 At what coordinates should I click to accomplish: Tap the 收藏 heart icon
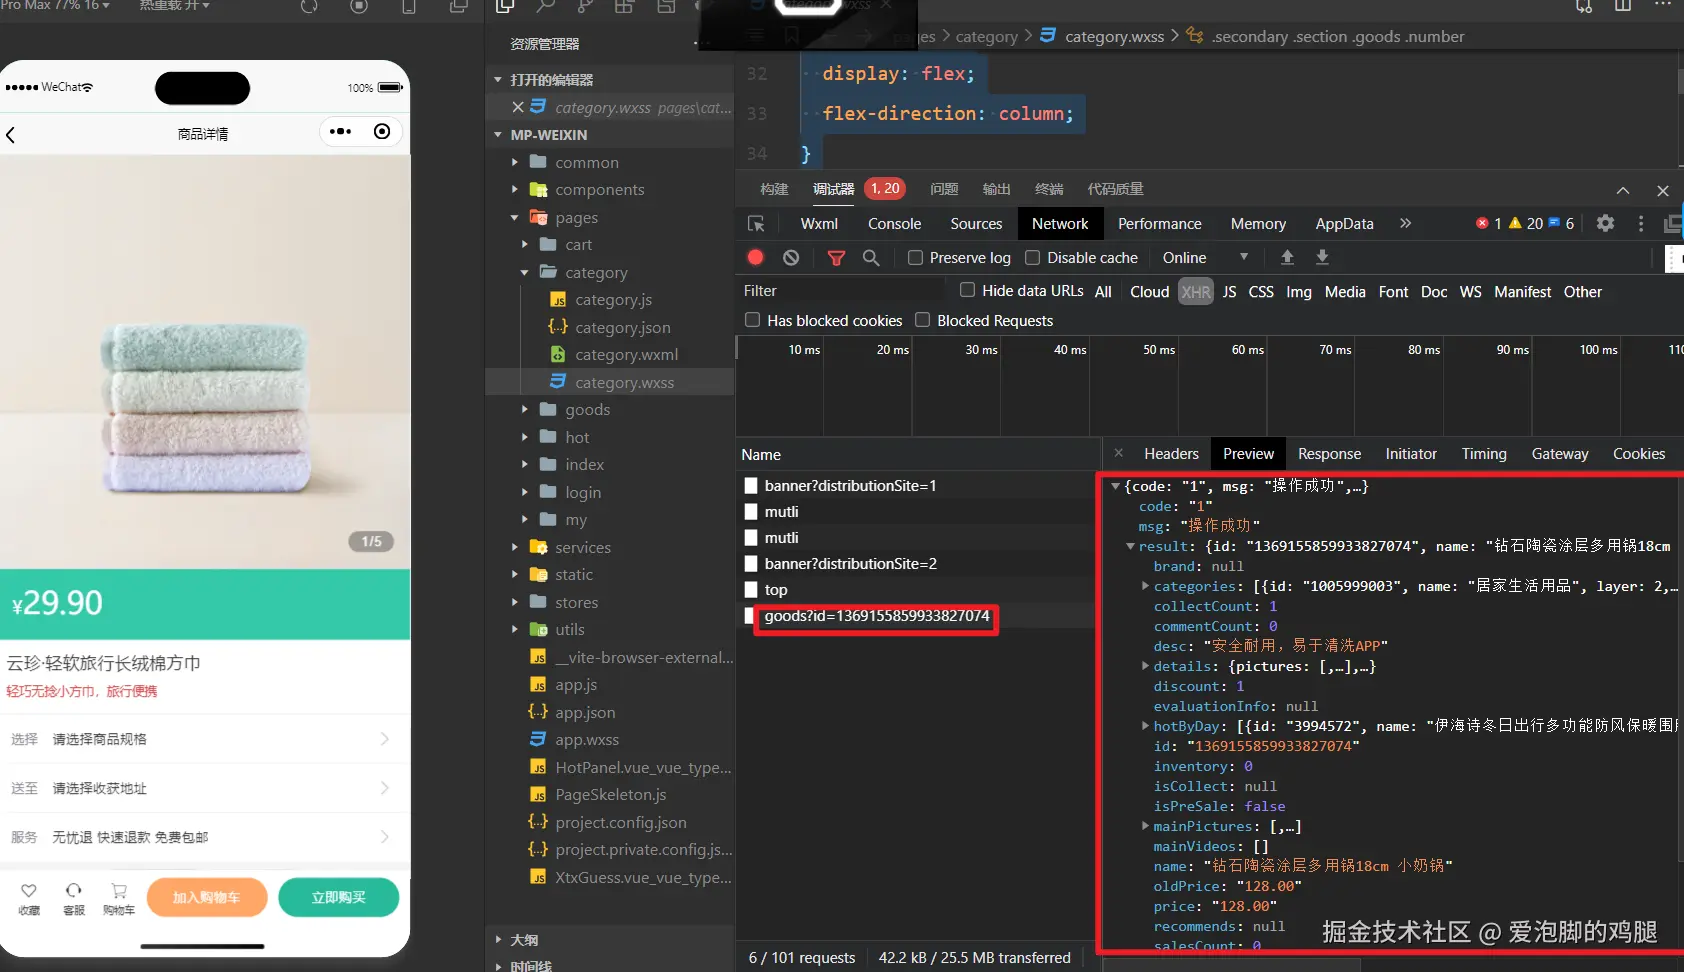pos(29,890)
